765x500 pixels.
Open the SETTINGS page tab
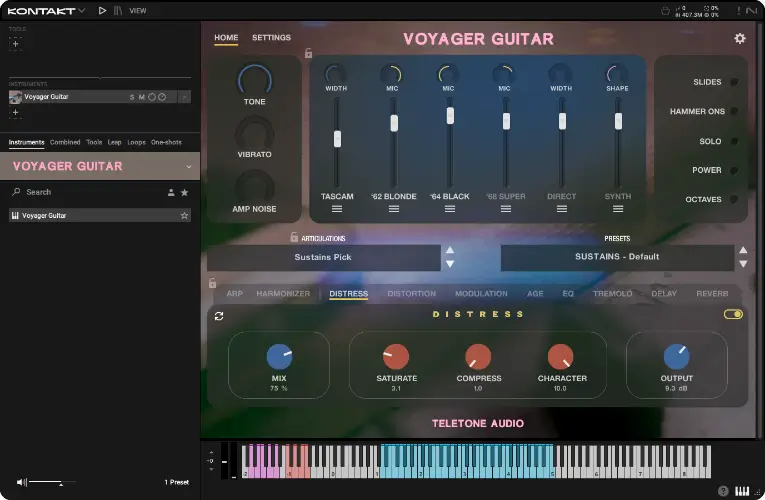pyautogui.click(x=271, y=38)
